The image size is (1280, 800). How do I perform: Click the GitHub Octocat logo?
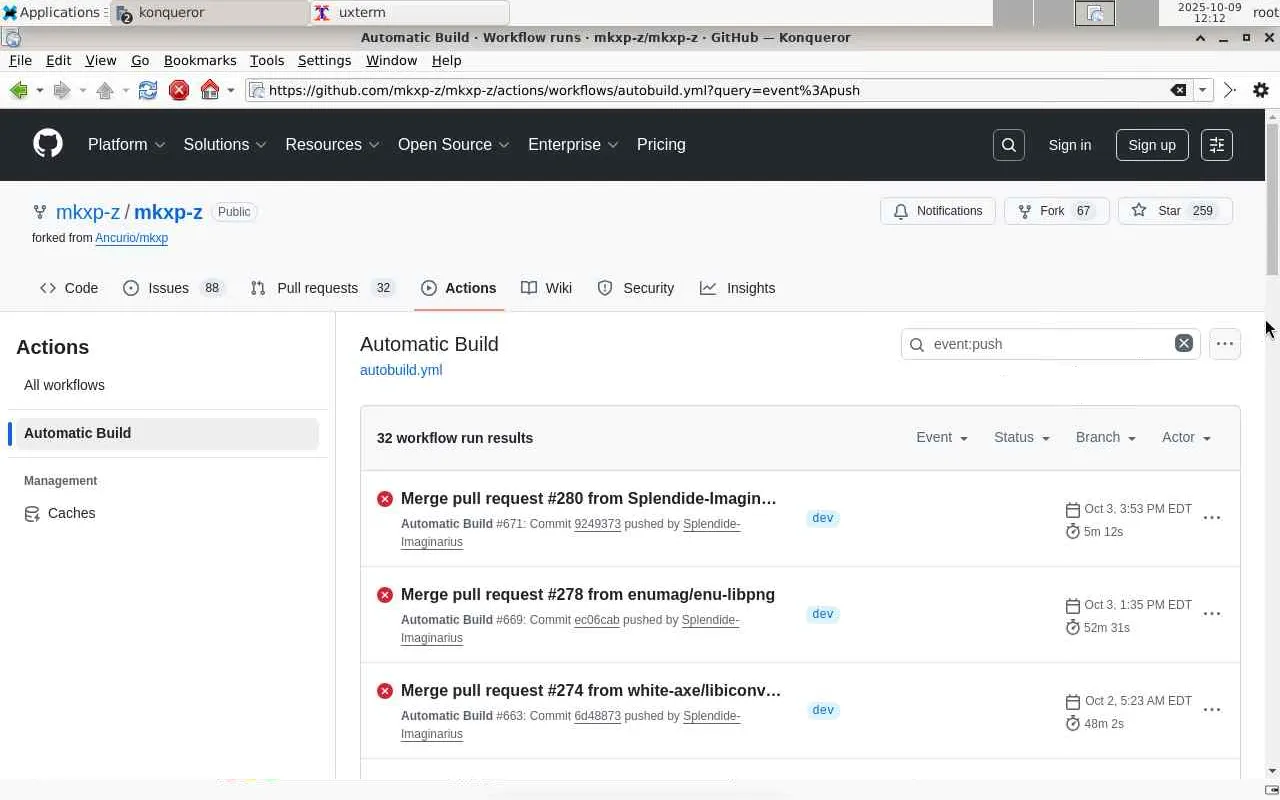click(x=48, y=144)
